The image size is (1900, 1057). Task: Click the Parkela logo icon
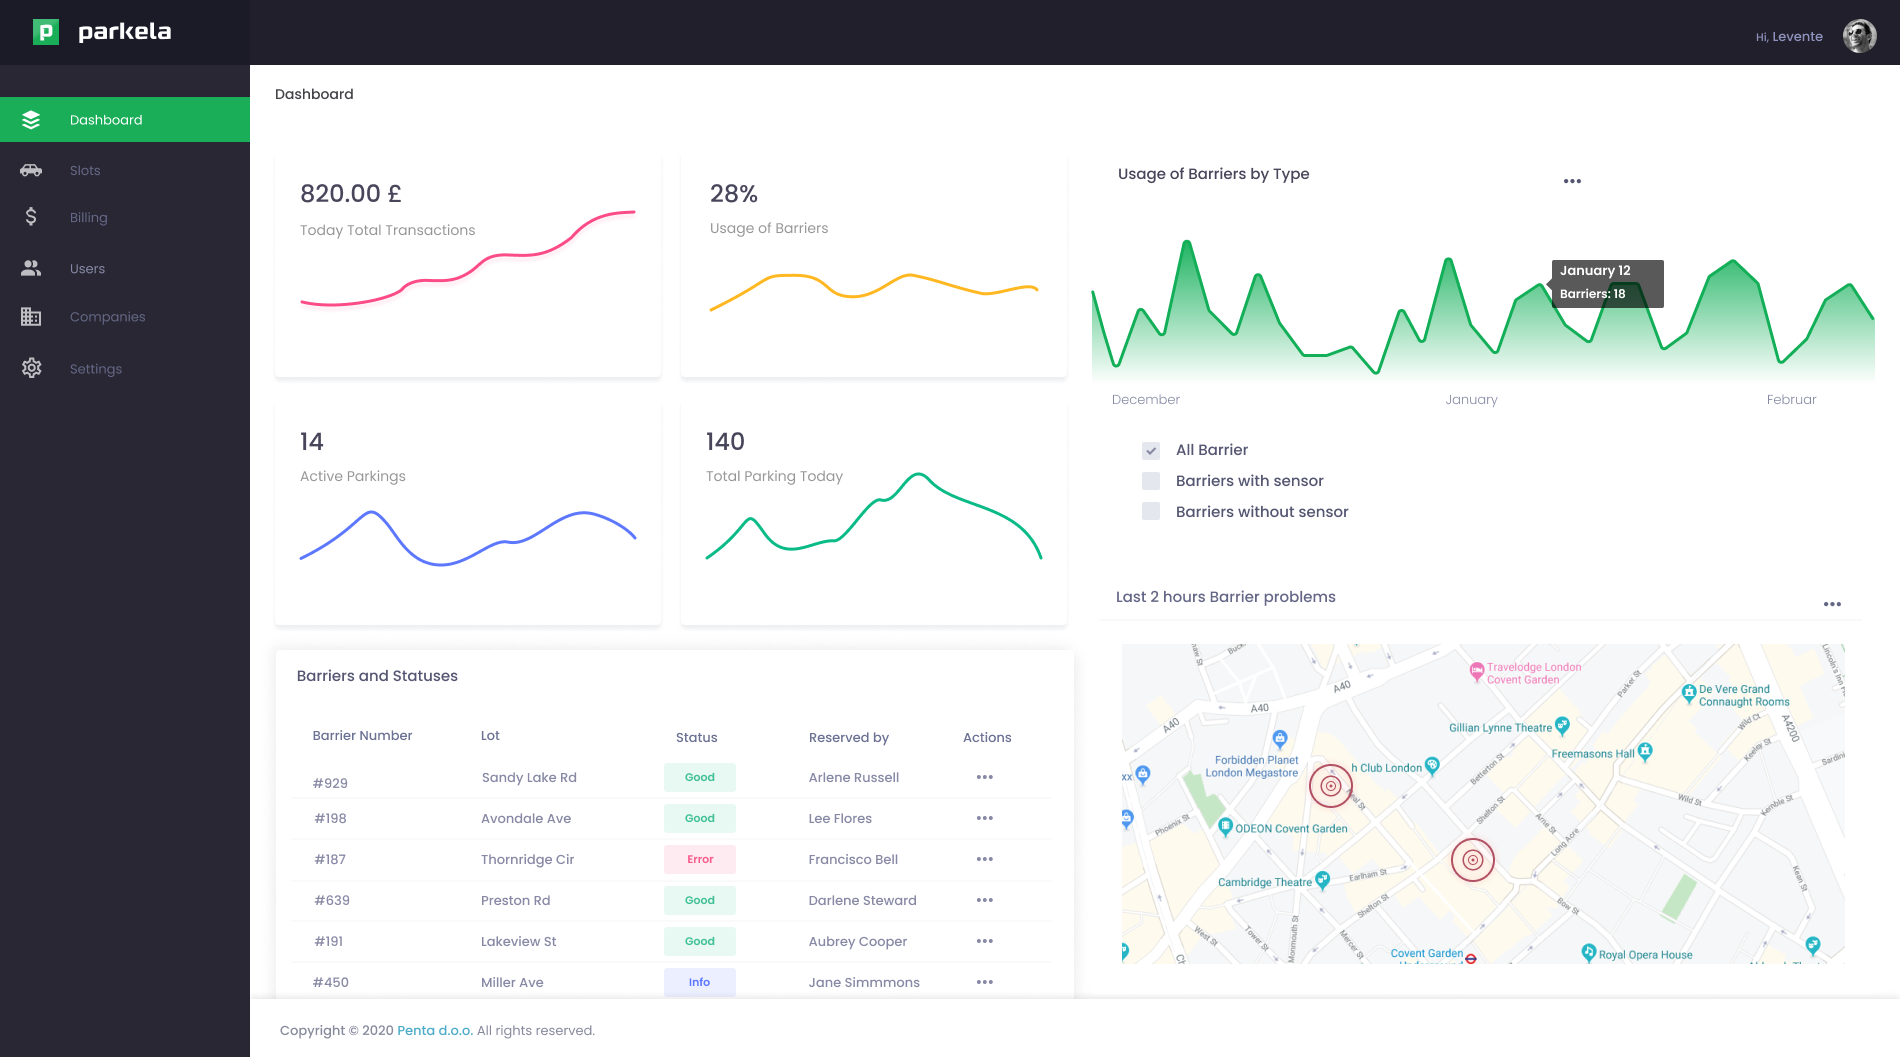(x=46, y=32)
